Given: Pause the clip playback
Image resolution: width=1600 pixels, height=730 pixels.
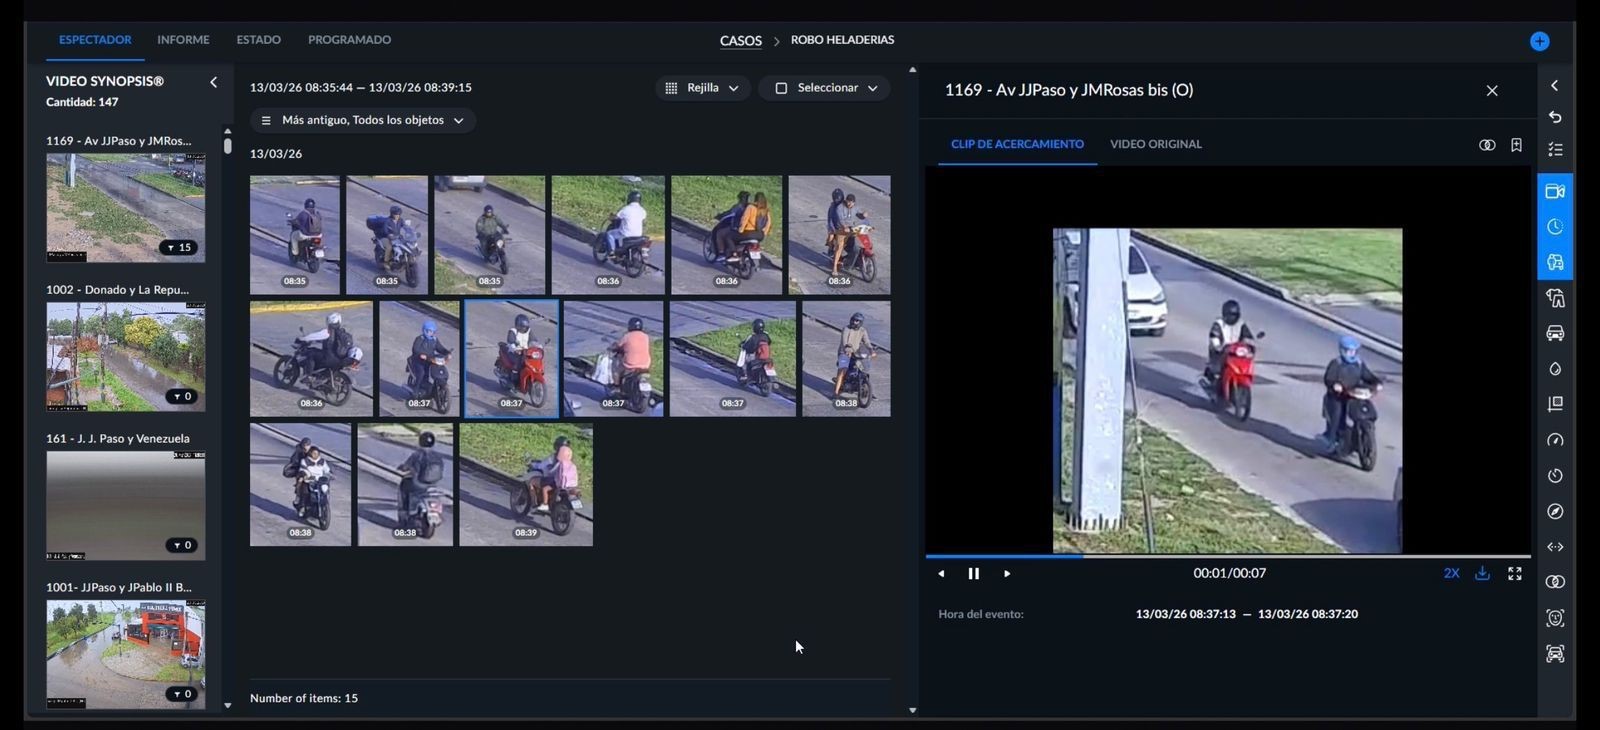Looking at the screenshot, I should tap(973, 573).
